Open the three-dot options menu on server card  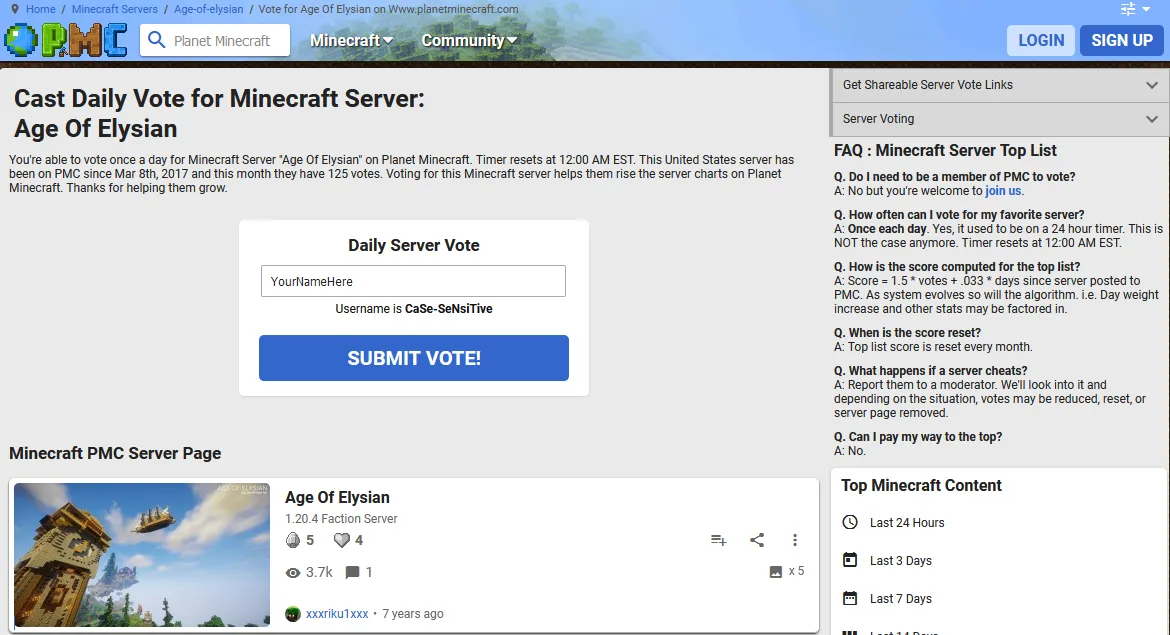(795, 539)
